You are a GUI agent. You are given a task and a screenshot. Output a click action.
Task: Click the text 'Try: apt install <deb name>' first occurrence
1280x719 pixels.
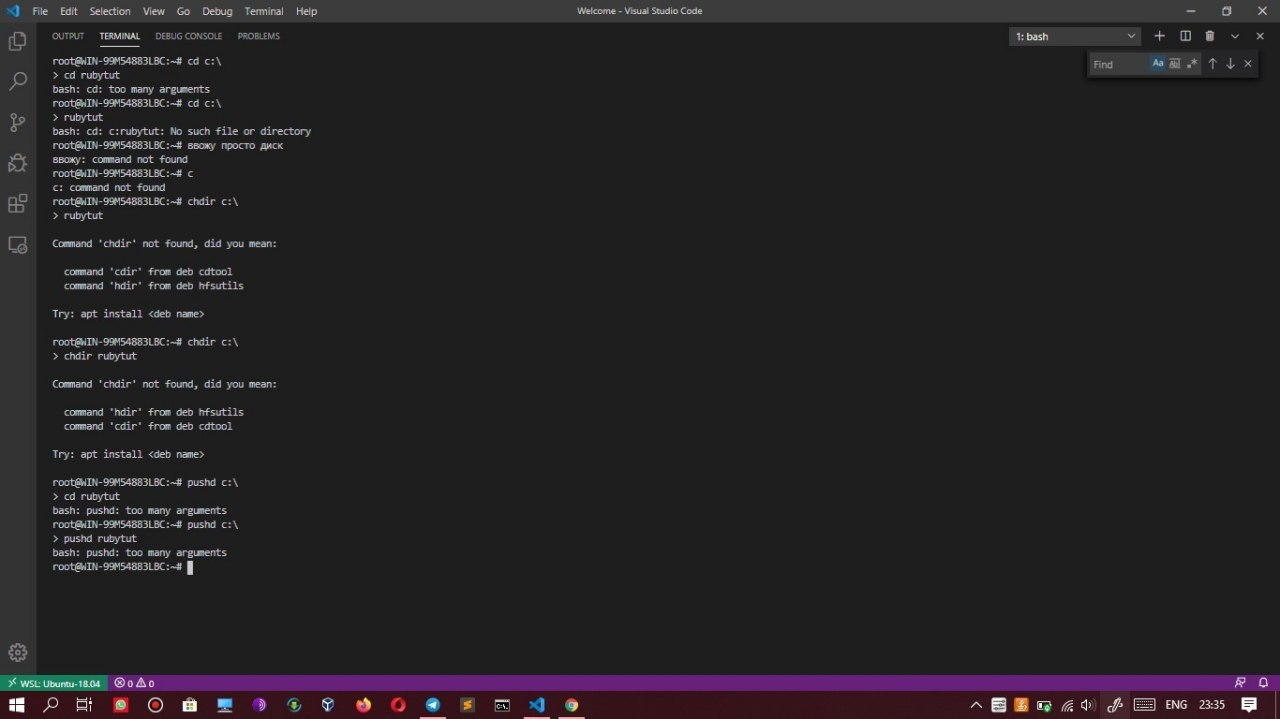[128, 314]
